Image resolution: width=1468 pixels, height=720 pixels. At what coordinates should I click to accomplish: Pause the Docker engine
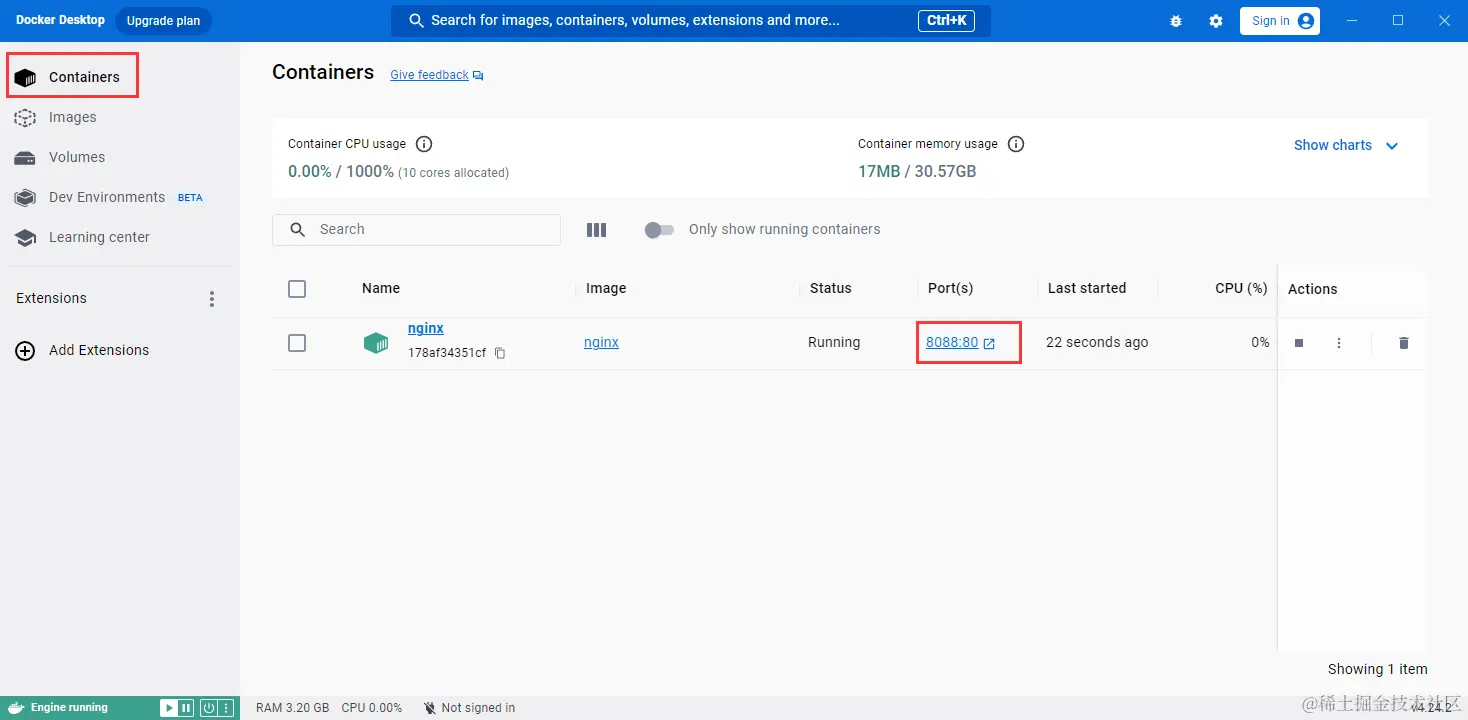tap(186, 708)
